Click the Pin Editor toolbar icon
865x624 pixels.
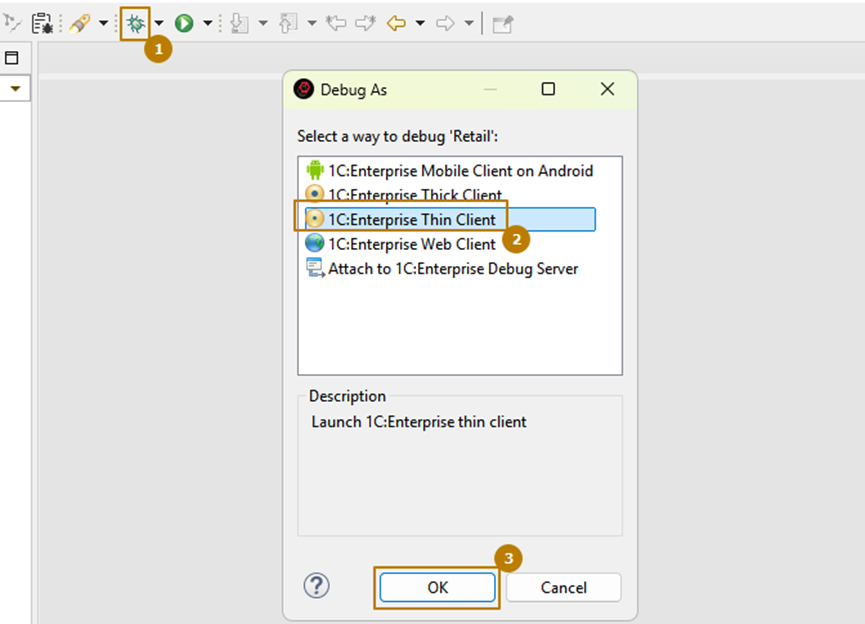[502, 23]
